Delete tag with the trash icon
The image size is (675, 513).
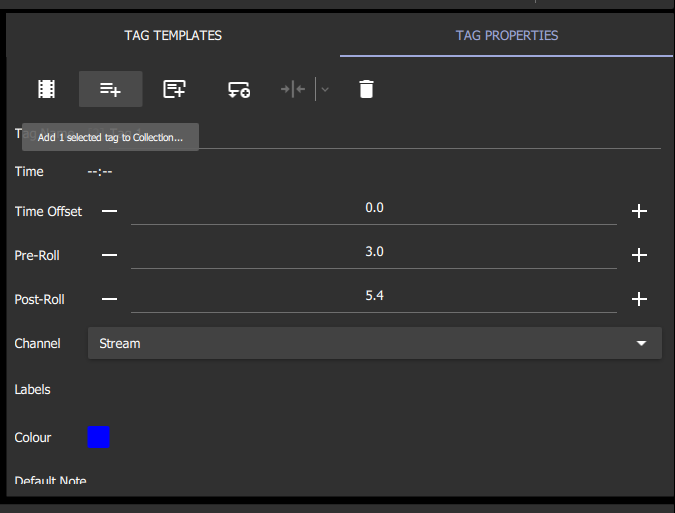pos(366,89)
